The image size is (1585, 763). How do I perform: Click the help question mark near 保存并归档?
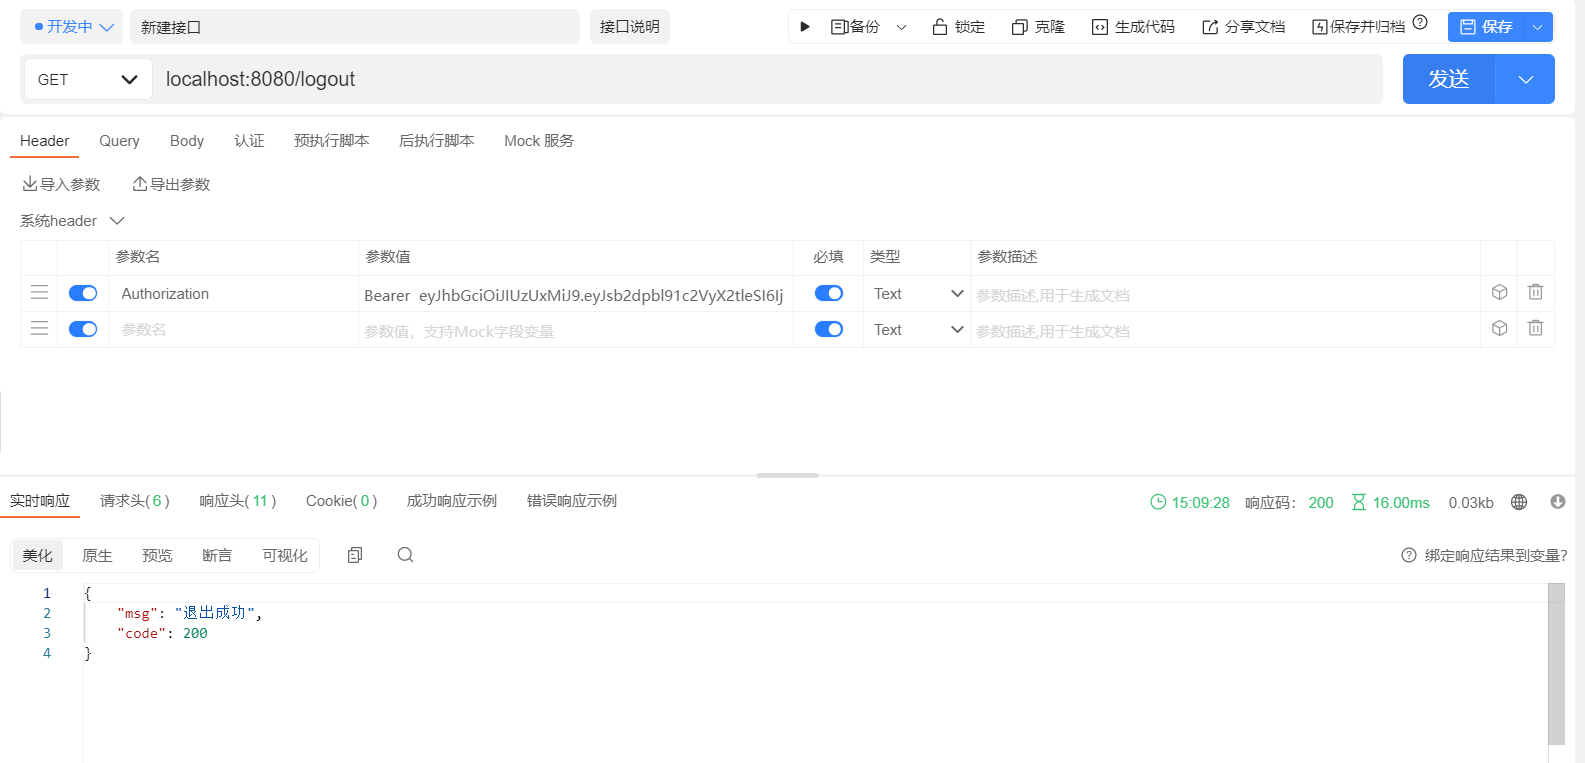(1420, 22)
